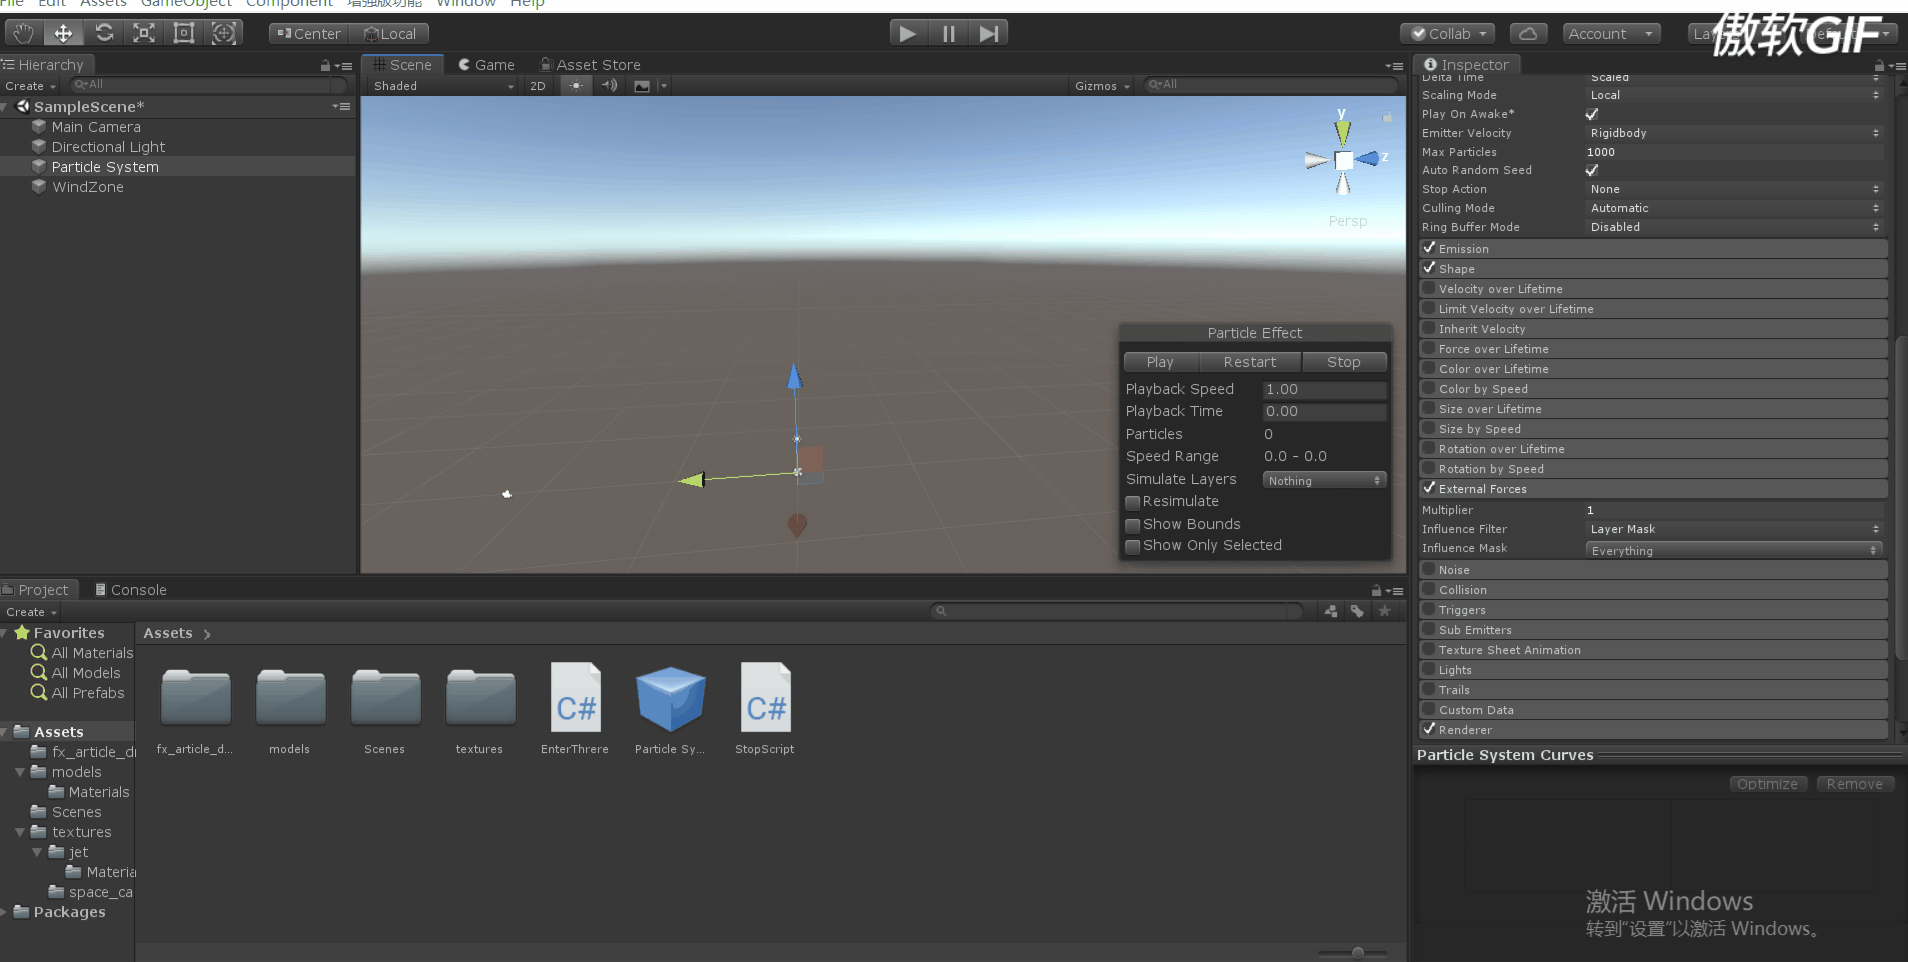This screenshot has height=962, width=1908.
Task: Select the Hand tool in toolbar
Action: click(23, 34)
